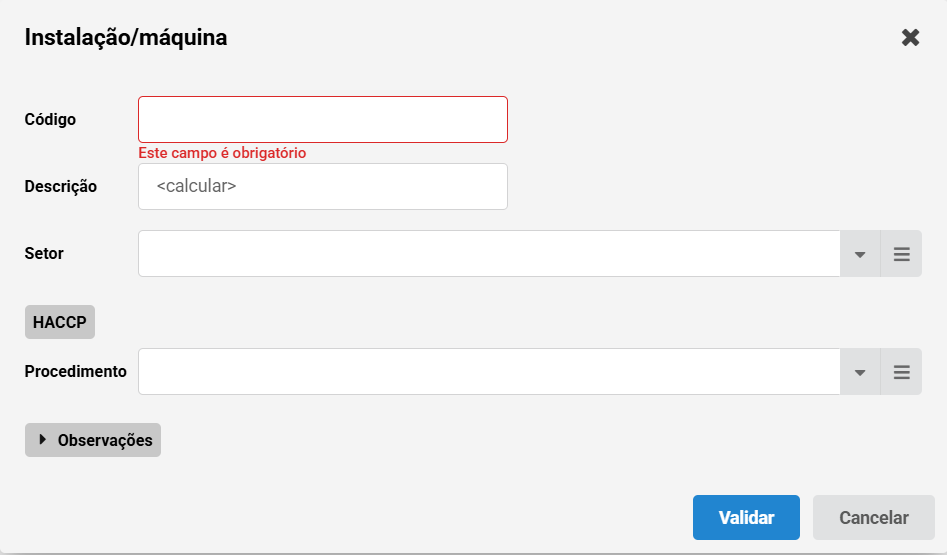The image size is (947, 555).
Task: Click the Descrição field label
Action: tap(60, 187)
